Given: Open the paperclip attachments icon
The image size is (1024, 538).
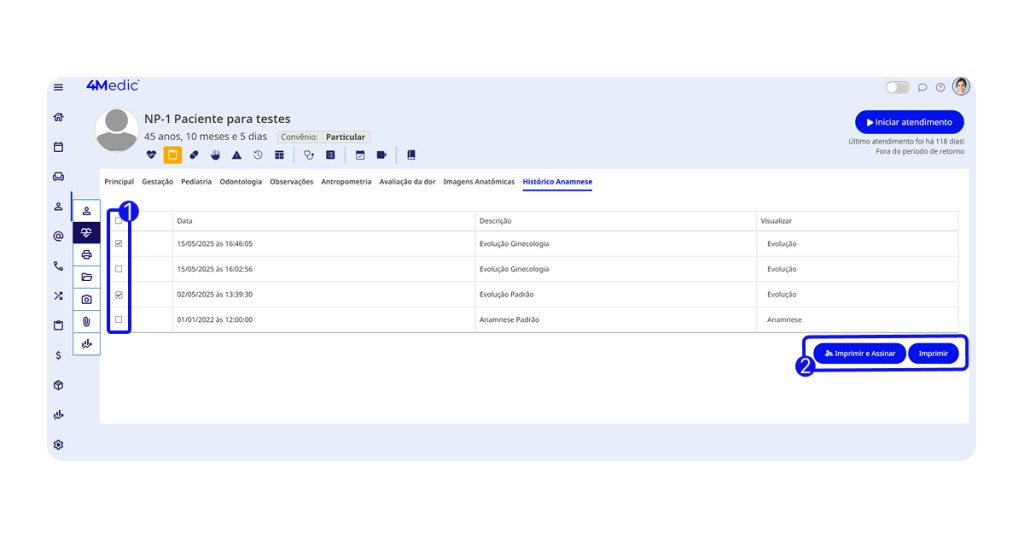Looking at the screenshot, I should [87, 321].
